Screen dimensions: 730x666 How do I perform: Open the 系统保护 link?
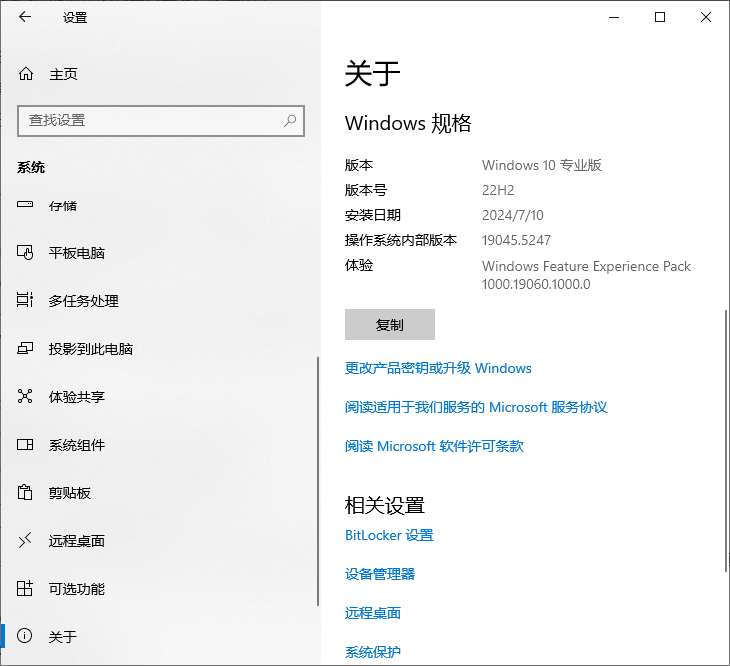click(372, 652)
